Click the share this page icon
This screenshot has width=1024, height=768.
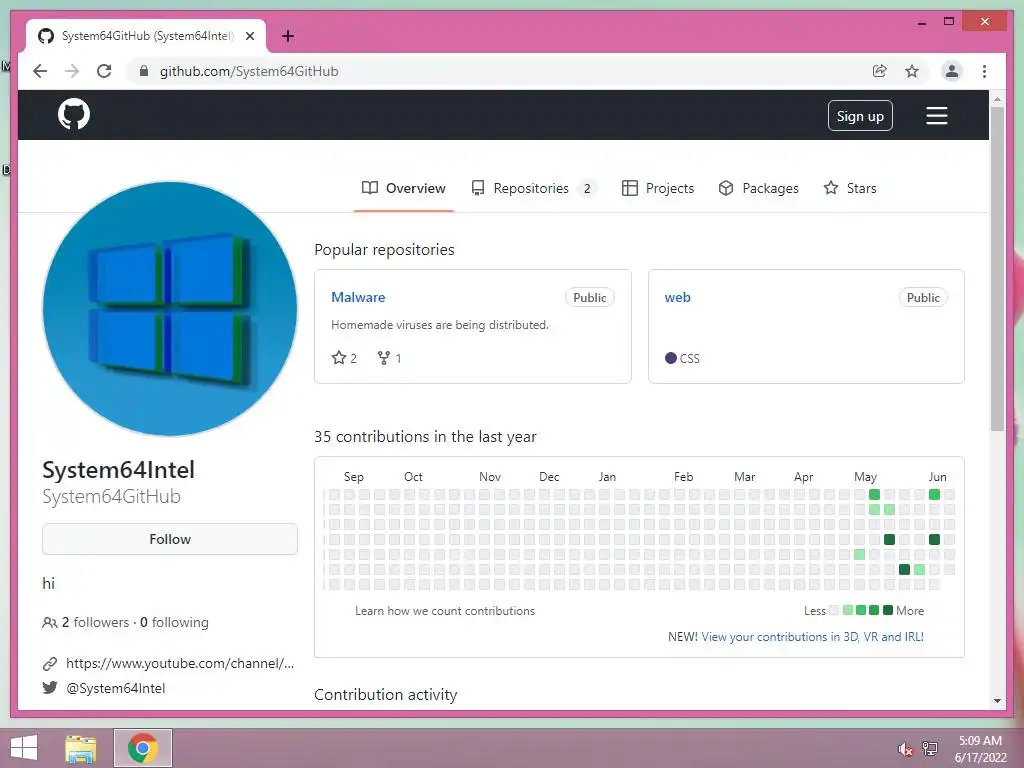[880, 71]
